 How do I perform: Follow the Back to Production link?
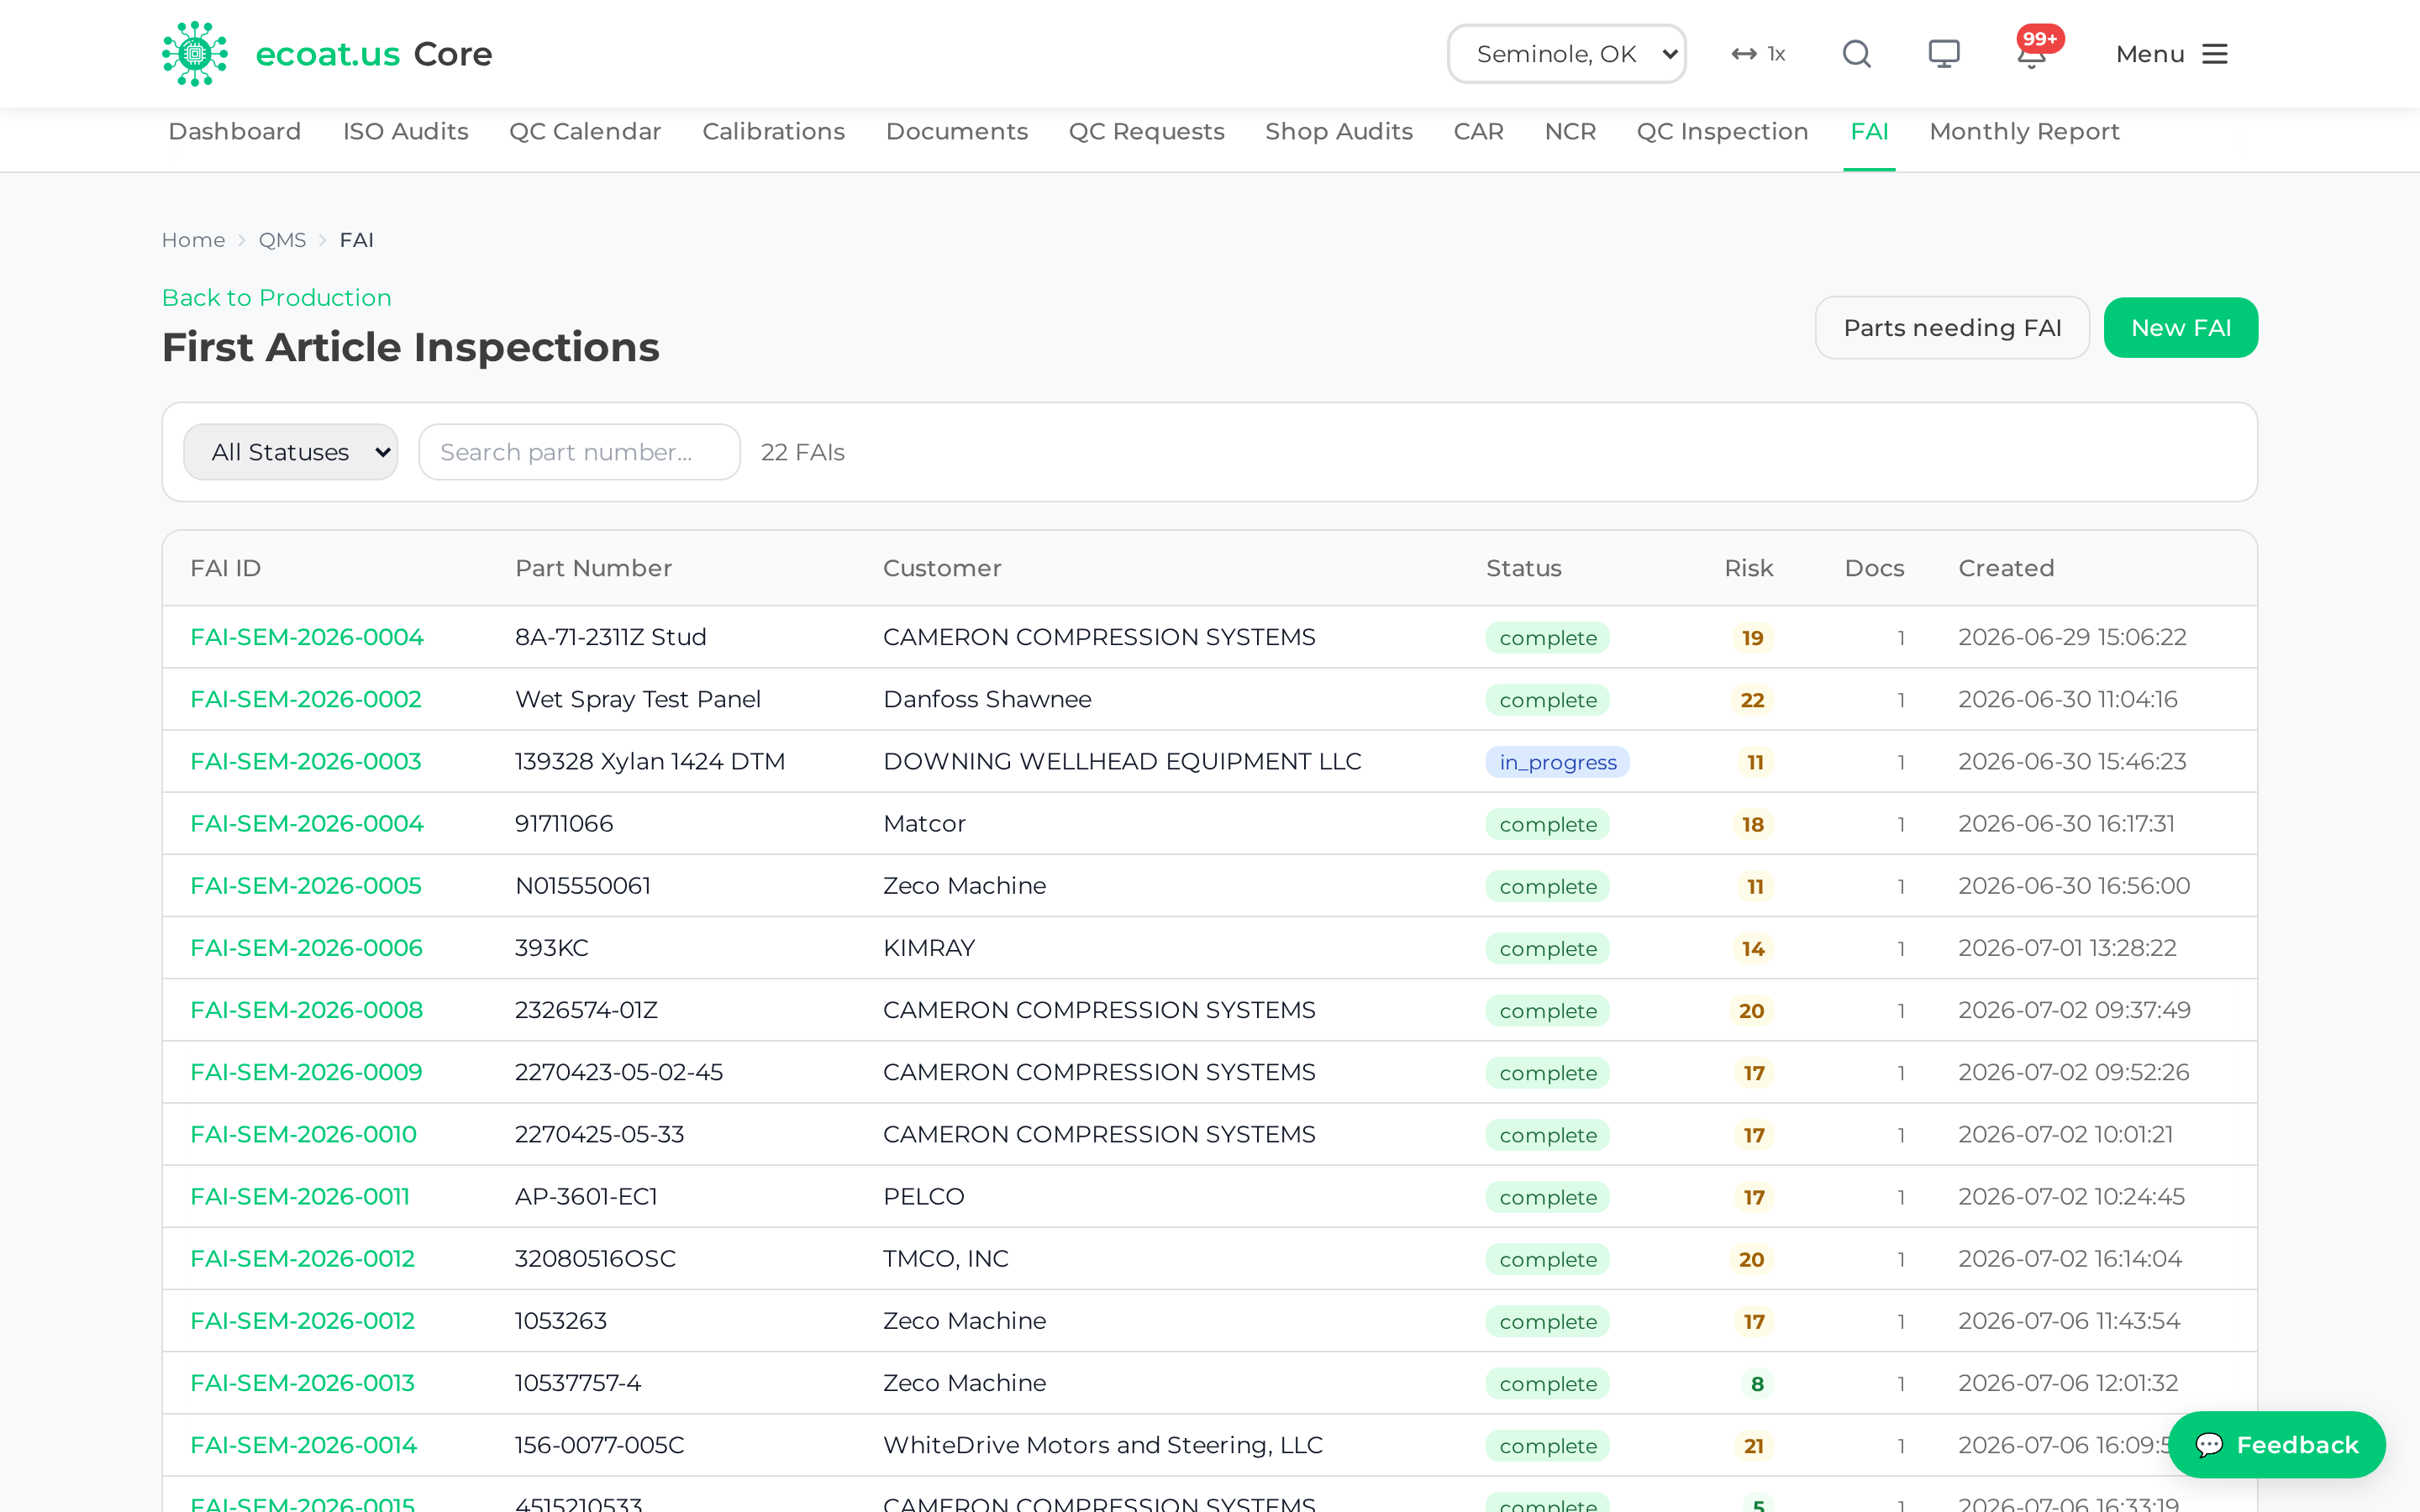pos(277,298)
